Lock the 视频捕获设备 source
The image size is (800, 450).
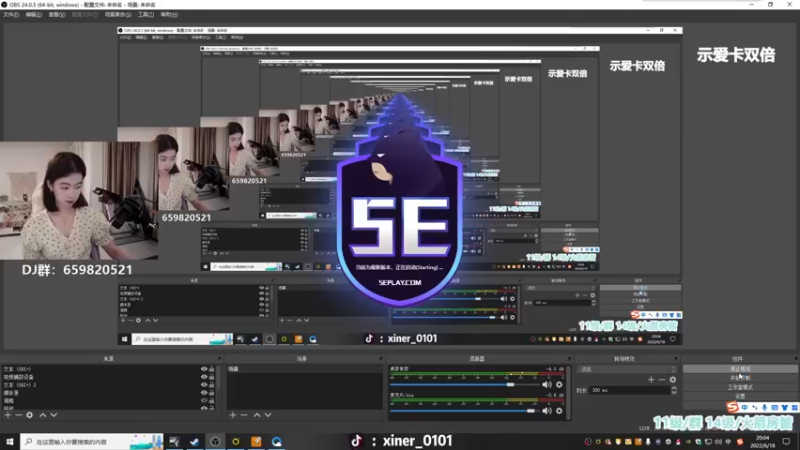212,377
